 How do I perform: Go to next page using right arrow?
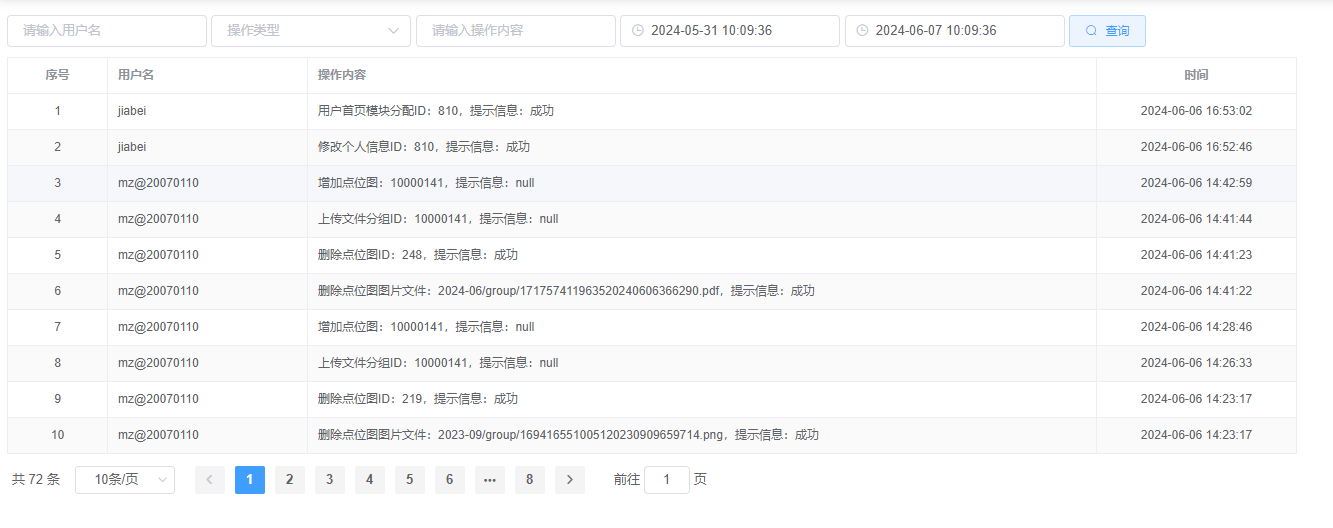tap(569, 480)
